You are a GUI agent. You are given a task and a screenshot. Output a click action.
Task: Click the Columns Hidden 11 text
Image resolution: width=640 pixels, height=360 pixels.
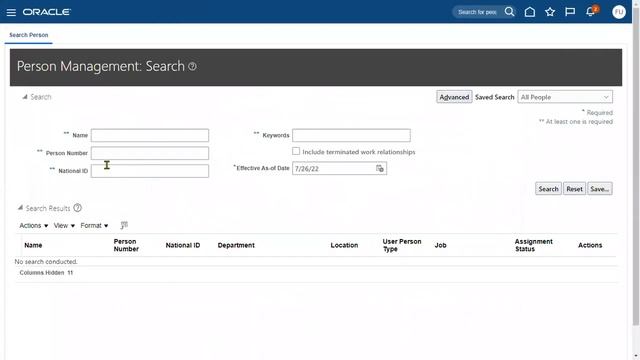(x=46, y=273)
